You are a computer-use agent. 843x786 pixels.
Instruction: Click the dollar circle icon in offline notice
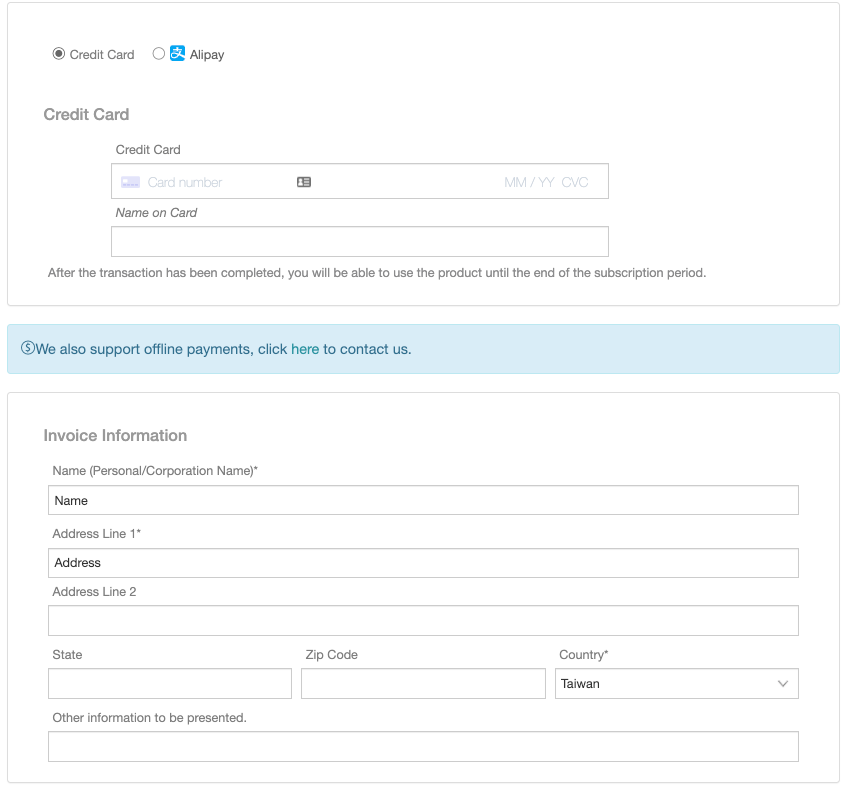(27, 348)
